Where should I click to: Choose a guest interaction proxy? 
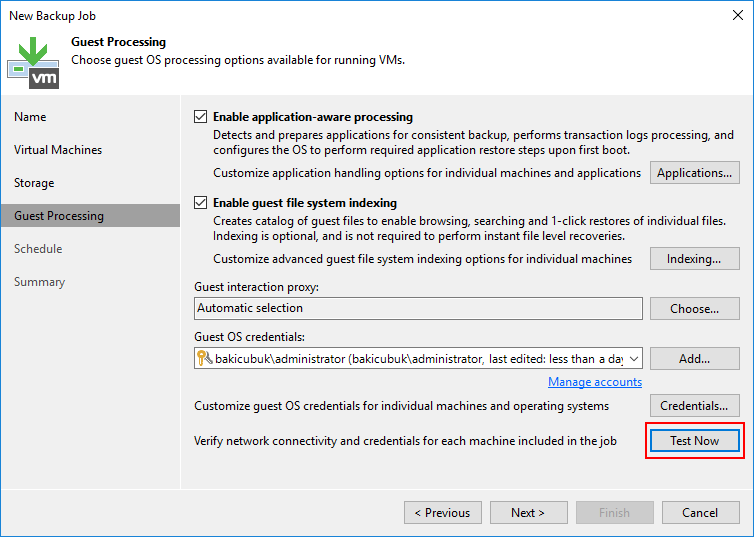coord(695,308)
